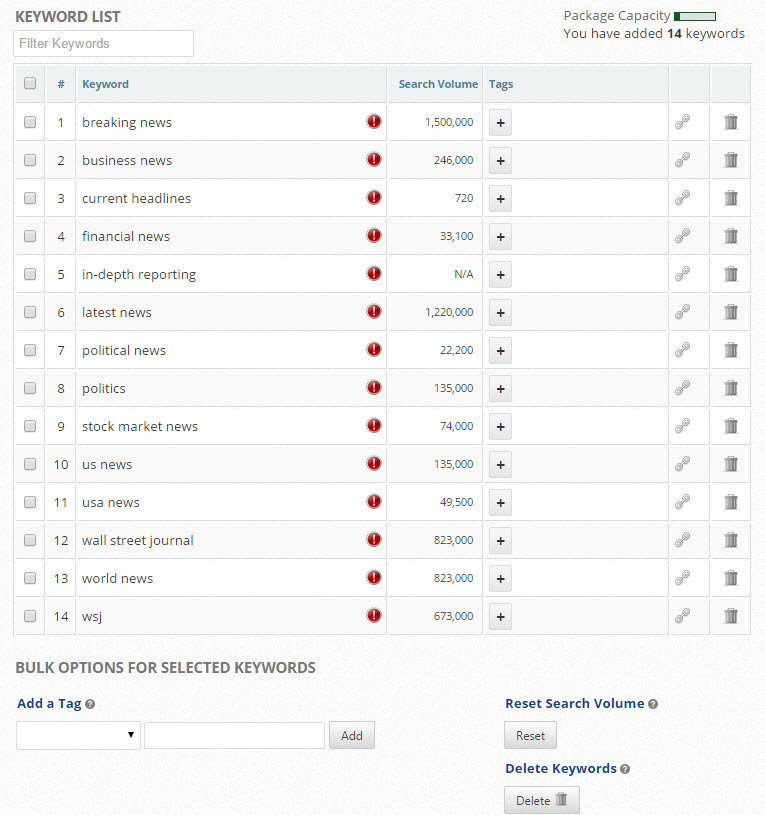Sort by the Search Volume column header

[438, 84]
